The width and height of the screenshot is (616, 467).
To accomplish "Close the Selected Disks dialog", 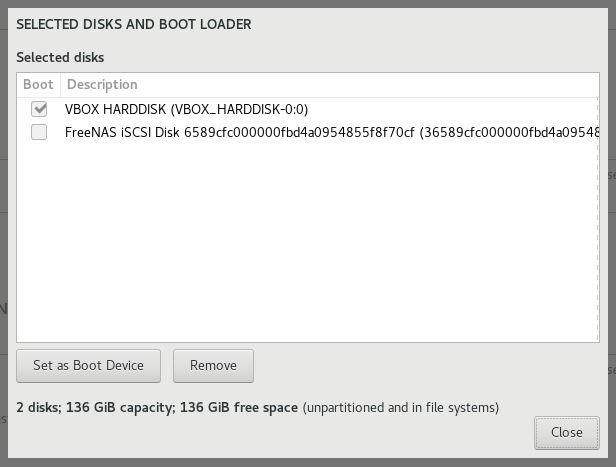I will (x=566, y=432).
